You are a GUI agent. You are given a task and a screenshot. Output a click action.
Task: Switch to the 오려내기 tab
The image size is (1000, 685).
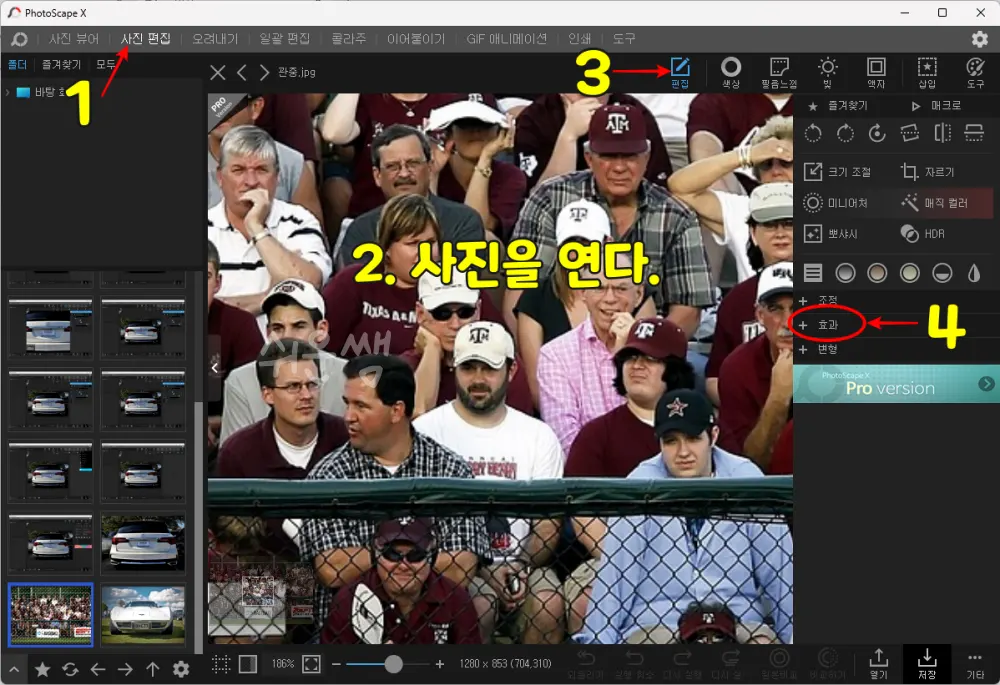coord(215,39)
